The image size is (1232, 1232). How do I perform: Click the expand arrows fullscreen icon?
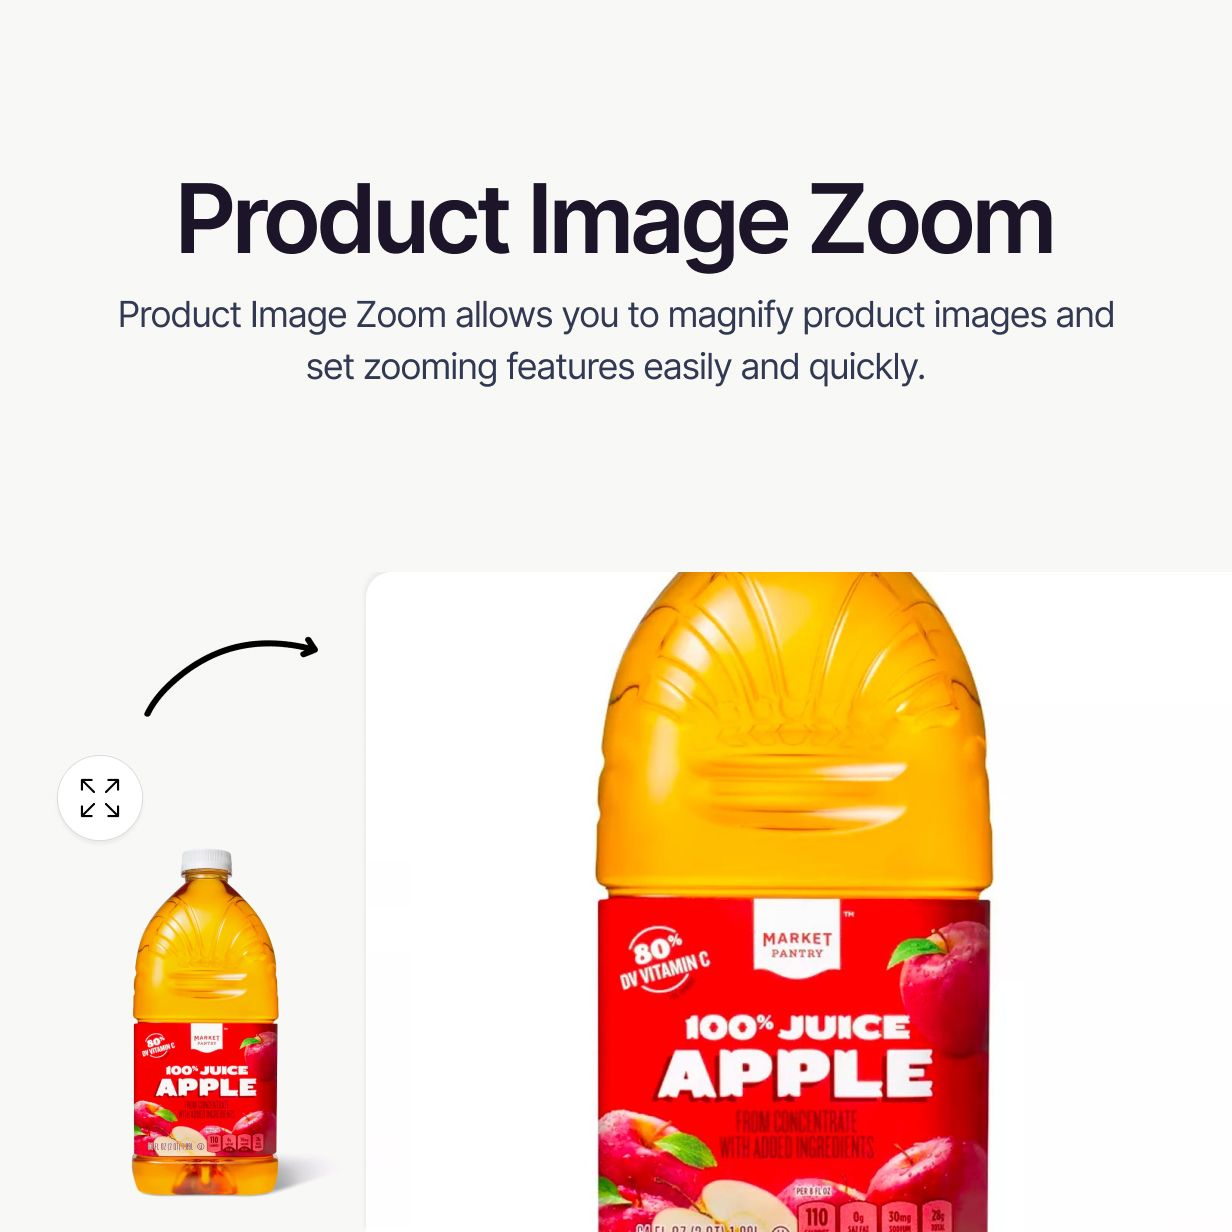[x=100, y=798]
